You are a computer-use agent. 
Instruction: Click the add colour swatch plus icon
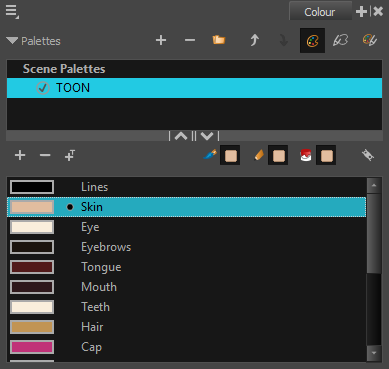pyautogui.click(x=20, y=155)
